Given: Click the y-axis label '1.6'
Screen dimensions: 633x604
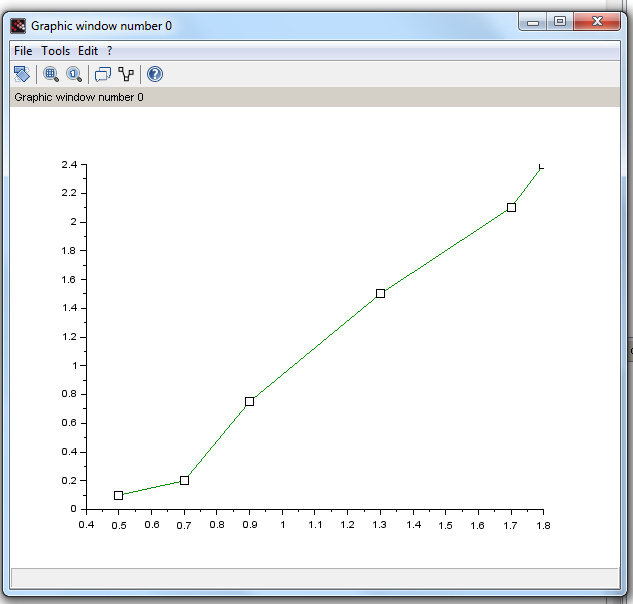Looking at the screenshot, I should pos(69,279).
